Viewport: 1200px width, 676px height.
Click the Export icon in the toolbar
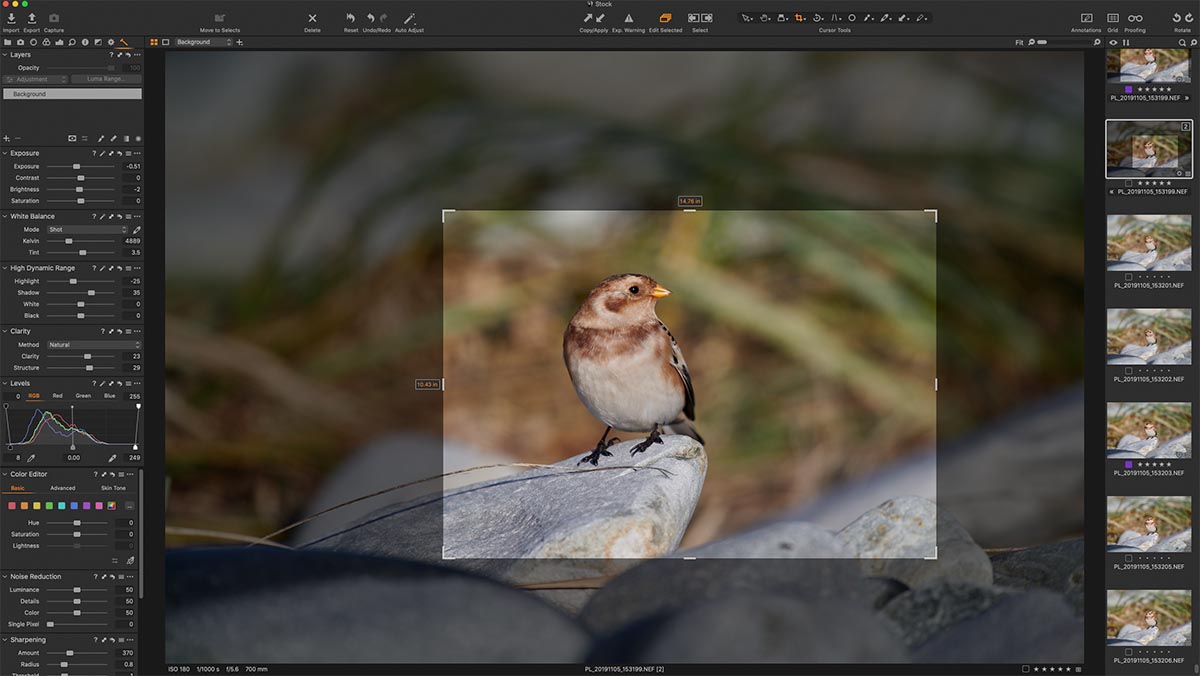(x=31, y=18)
